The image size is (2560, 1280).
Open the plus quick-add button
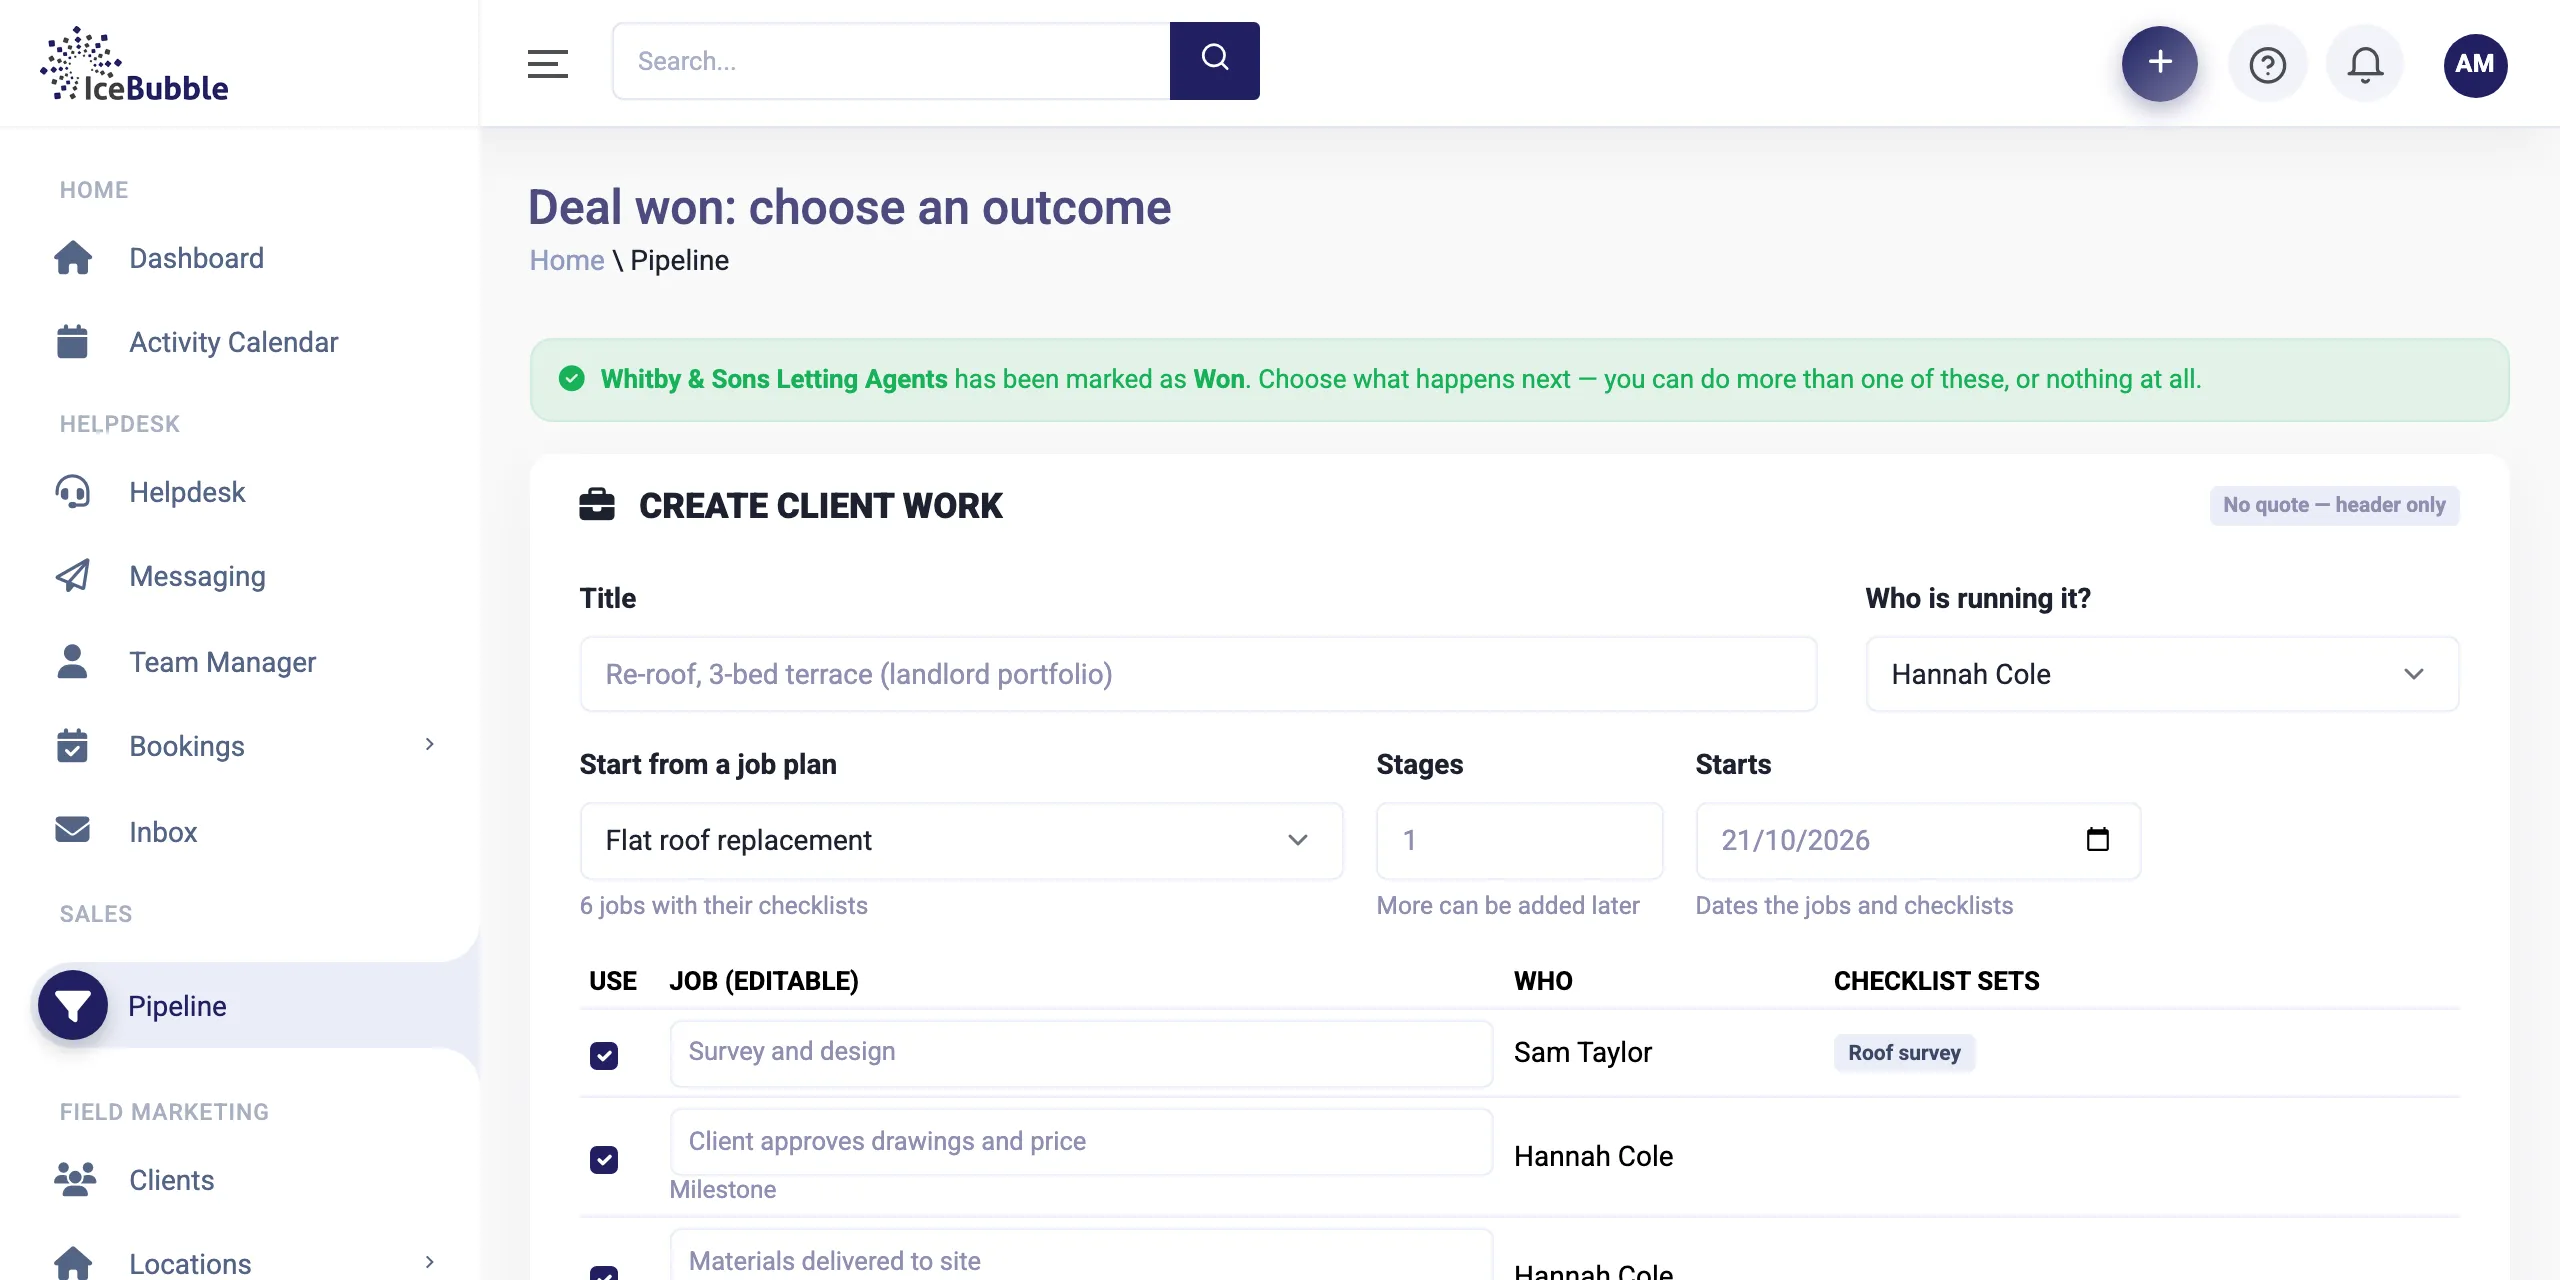2160,62
